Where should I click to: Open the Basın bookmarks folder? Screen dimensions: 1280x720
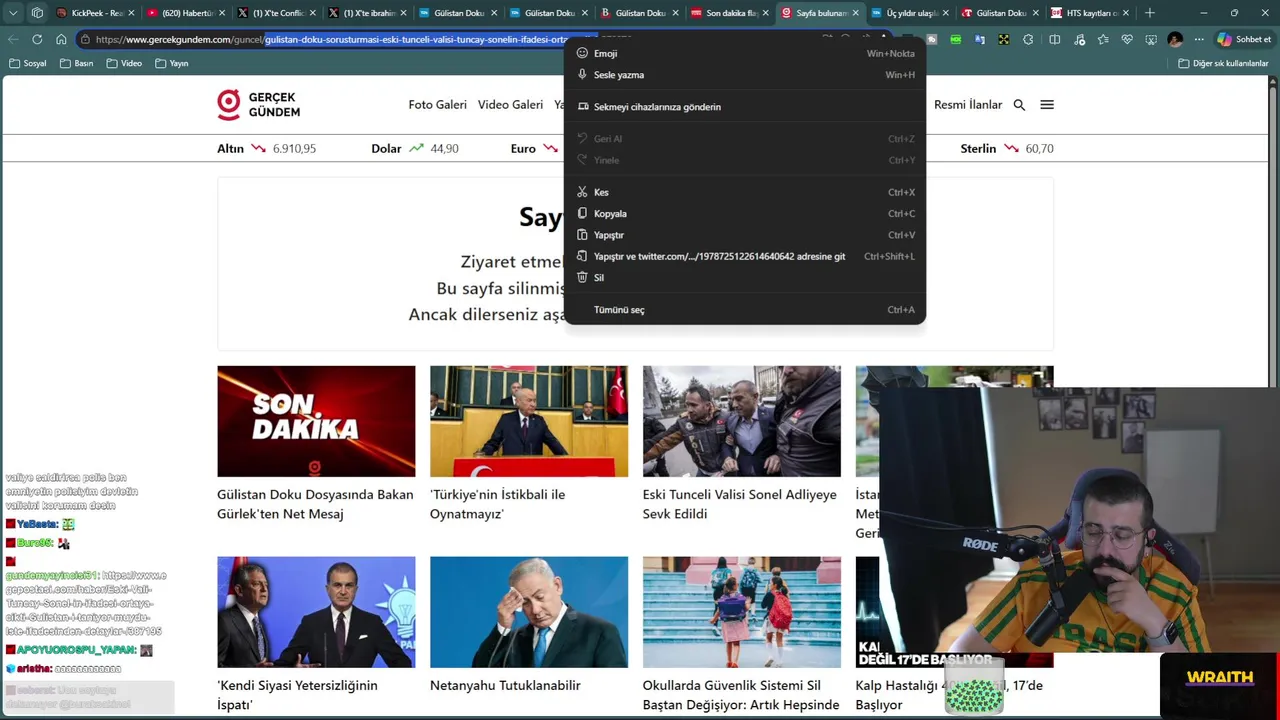[x=76, y=63]
